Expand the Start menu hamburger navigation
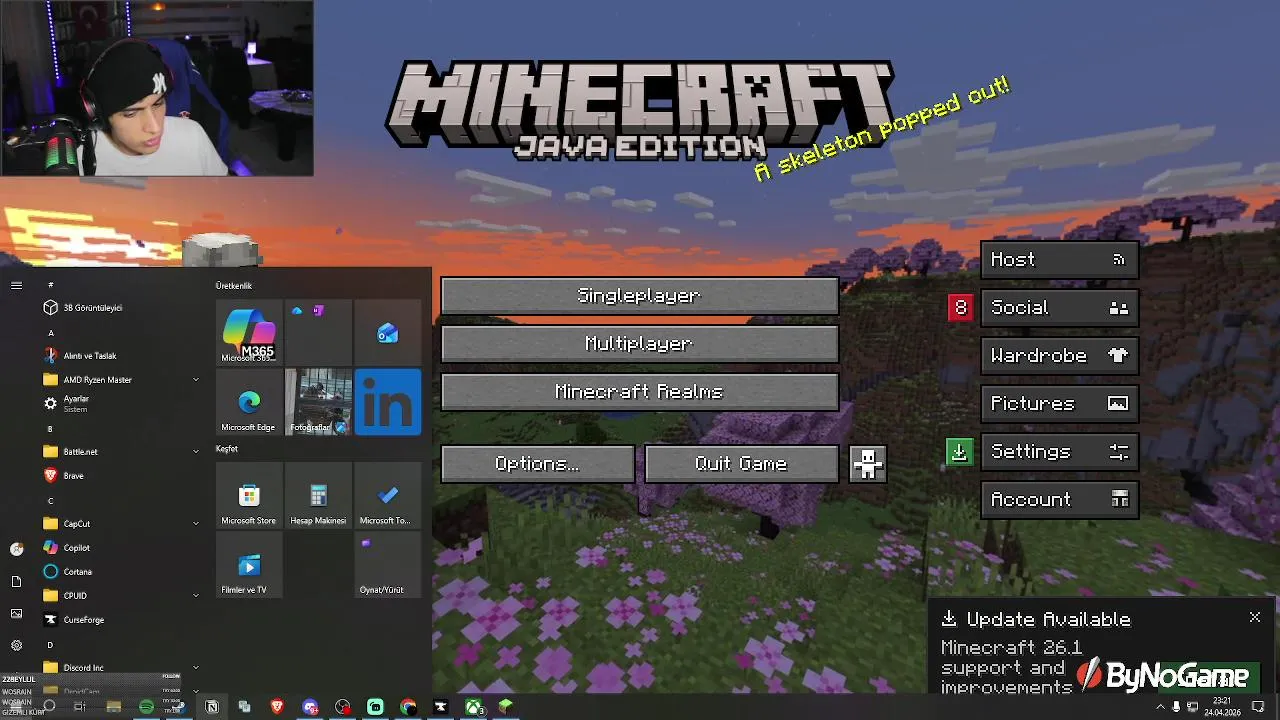This screenshot has width=1280, height=720. point(16,285)
